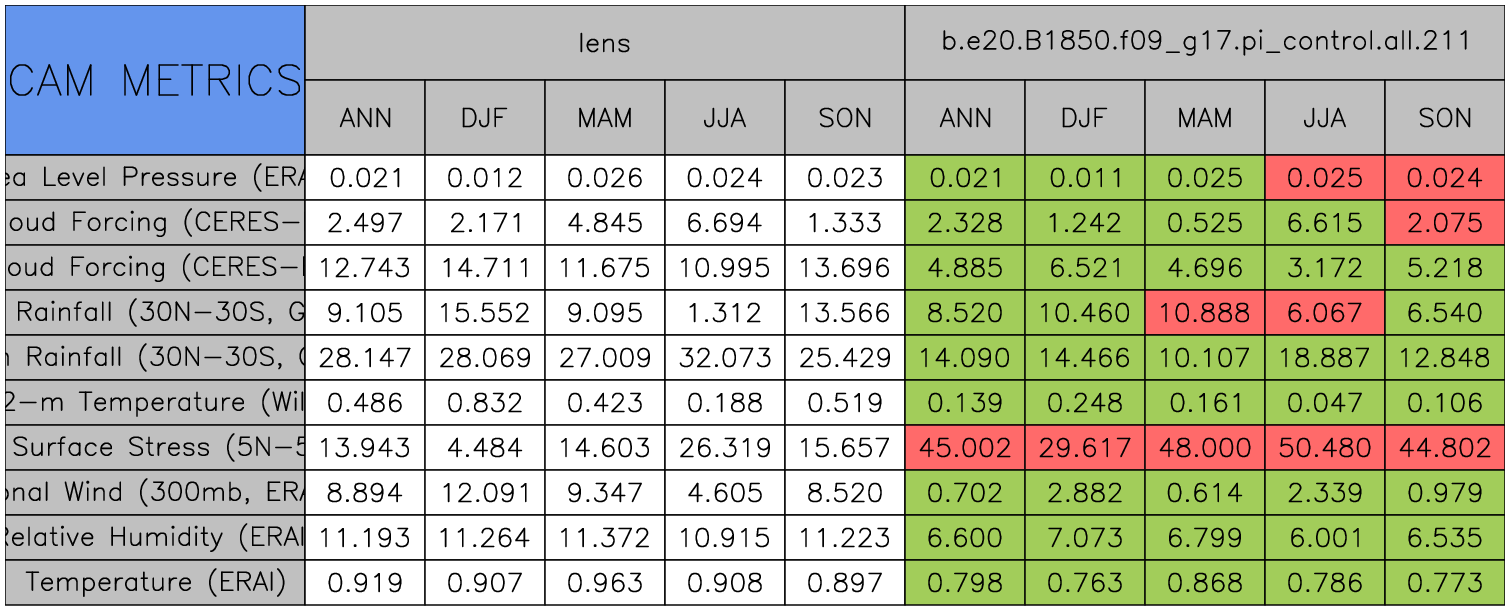The height and width of the screenshot is (611, 1510).
Task: Click the JJA header under pi_control
Action: (1325, 118)
